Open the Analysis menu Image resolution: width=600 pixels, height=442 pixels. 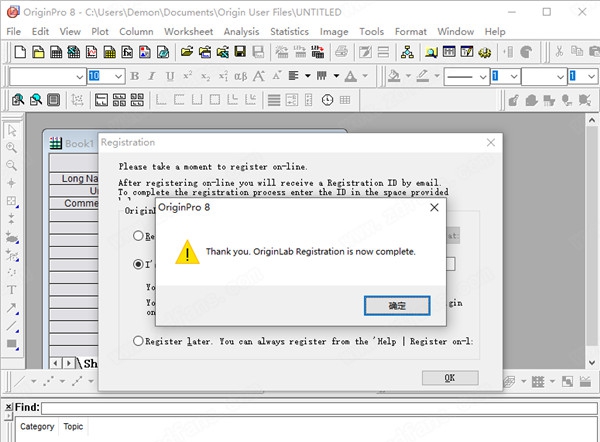click(x=241, y=31)
